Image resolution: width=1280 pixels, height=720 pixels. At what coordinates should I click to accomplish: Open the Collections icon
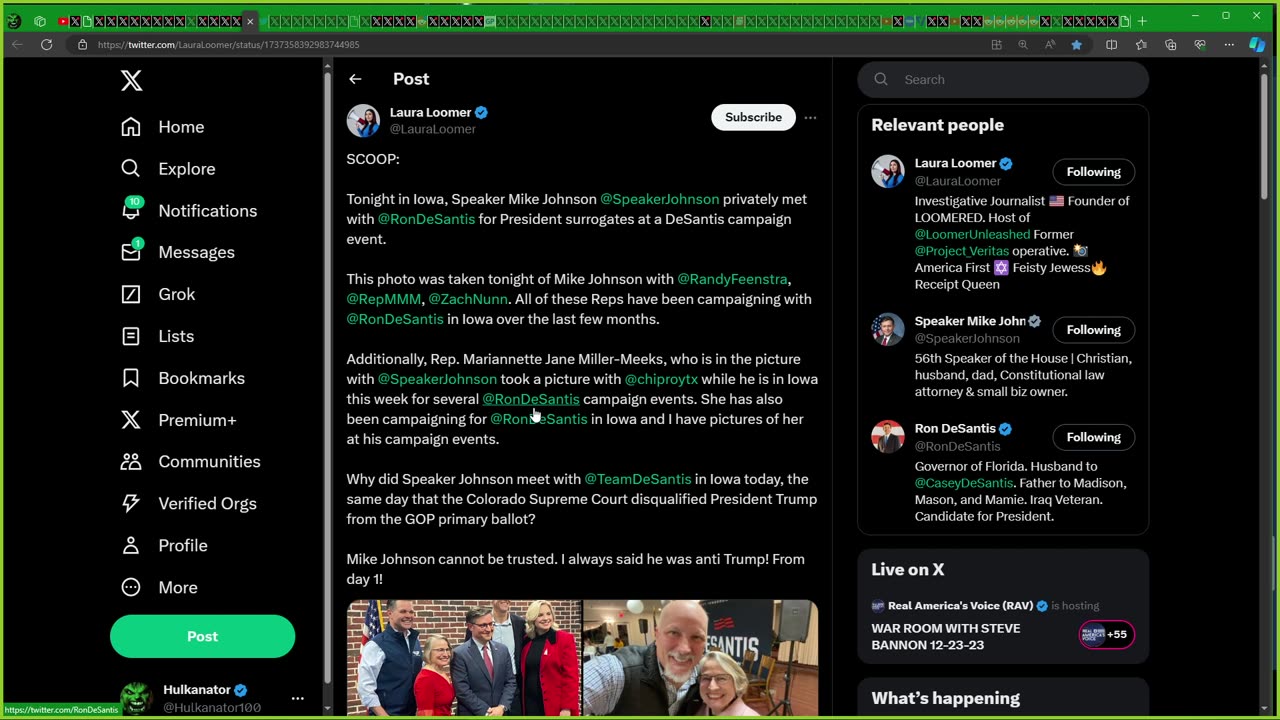[x=1170, y=45]
